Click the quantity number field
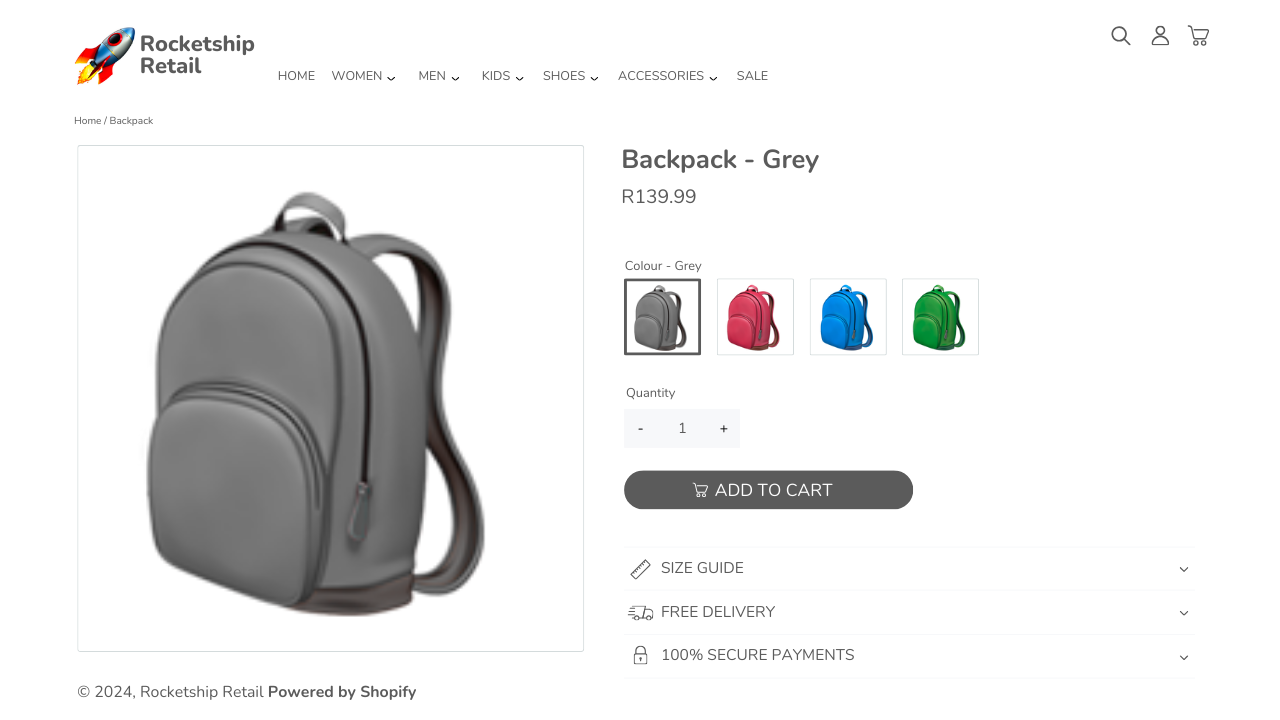Image resolution: width=1280 pixels, height=720 pixels. 682,429
